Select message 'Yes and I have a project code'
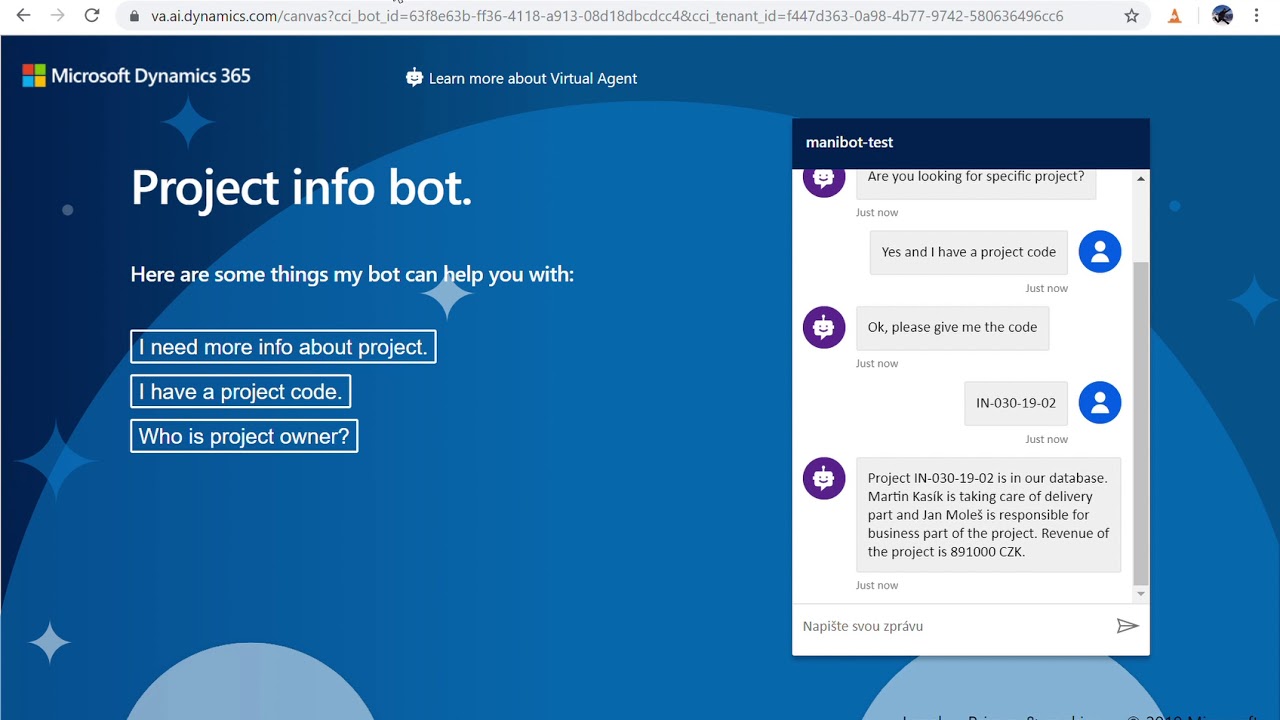The image size is (1280, 720). tap(969, 252)
